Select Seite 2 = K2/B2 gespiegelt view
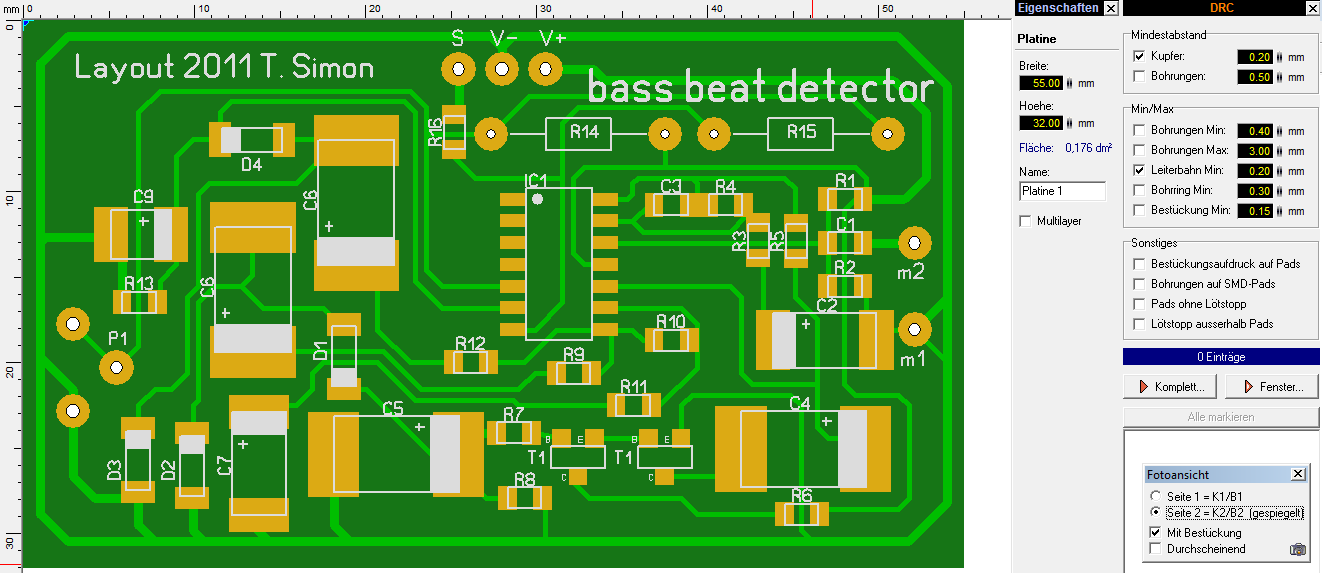The image size is (1322, 573). tap(1157, 512)
